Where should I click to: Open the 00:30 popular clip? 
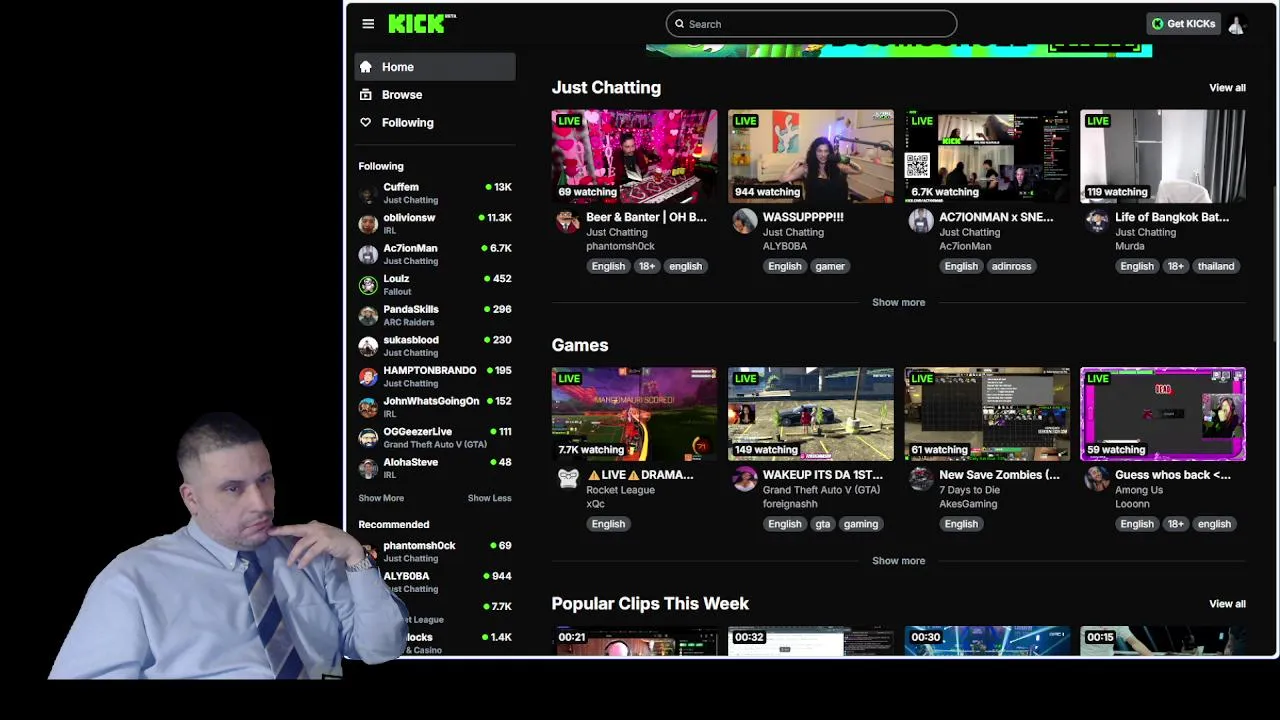pos(987,641)
